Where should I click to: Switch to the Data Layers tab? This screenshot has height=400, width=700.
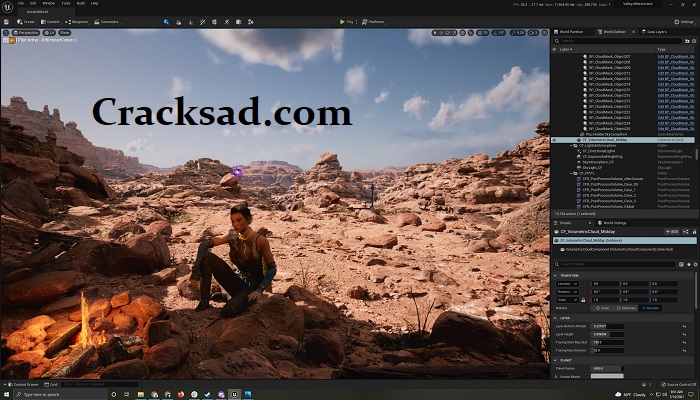(654, 32)
